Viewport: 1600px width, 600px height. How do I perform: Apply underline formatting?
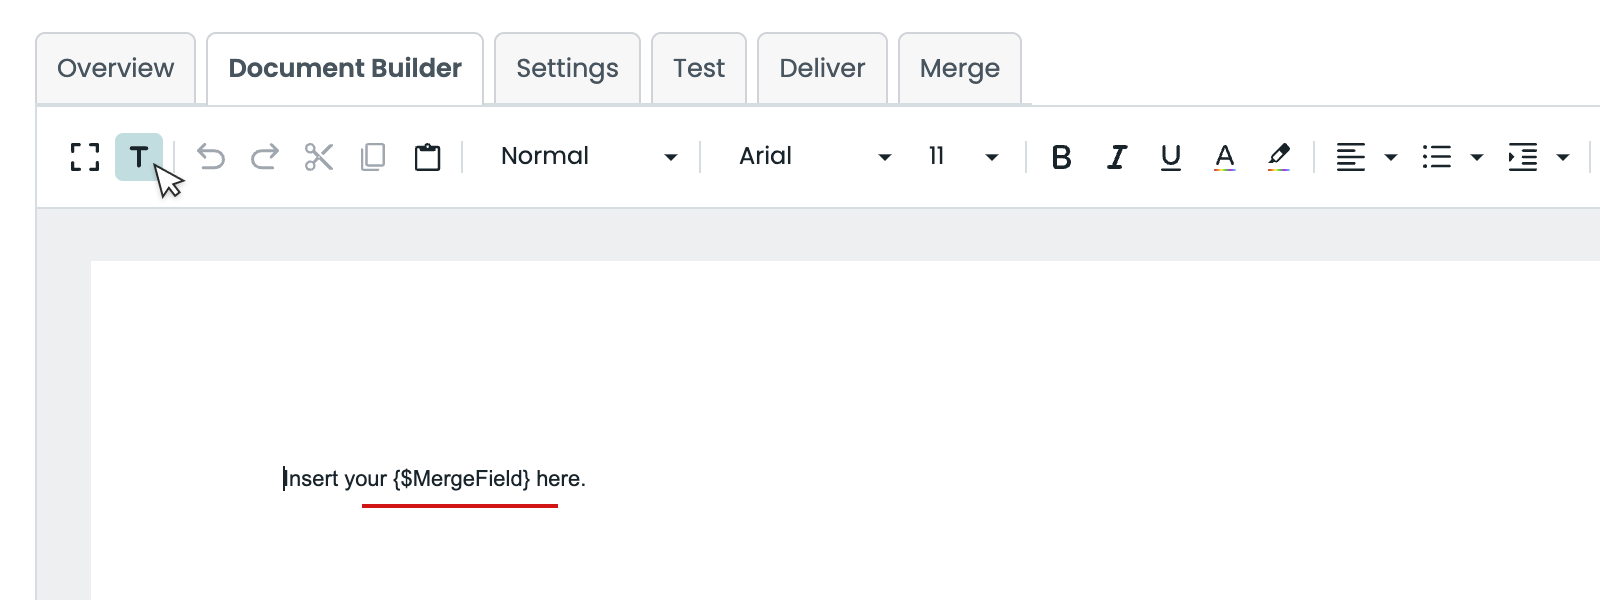(x=1170, y=157)
